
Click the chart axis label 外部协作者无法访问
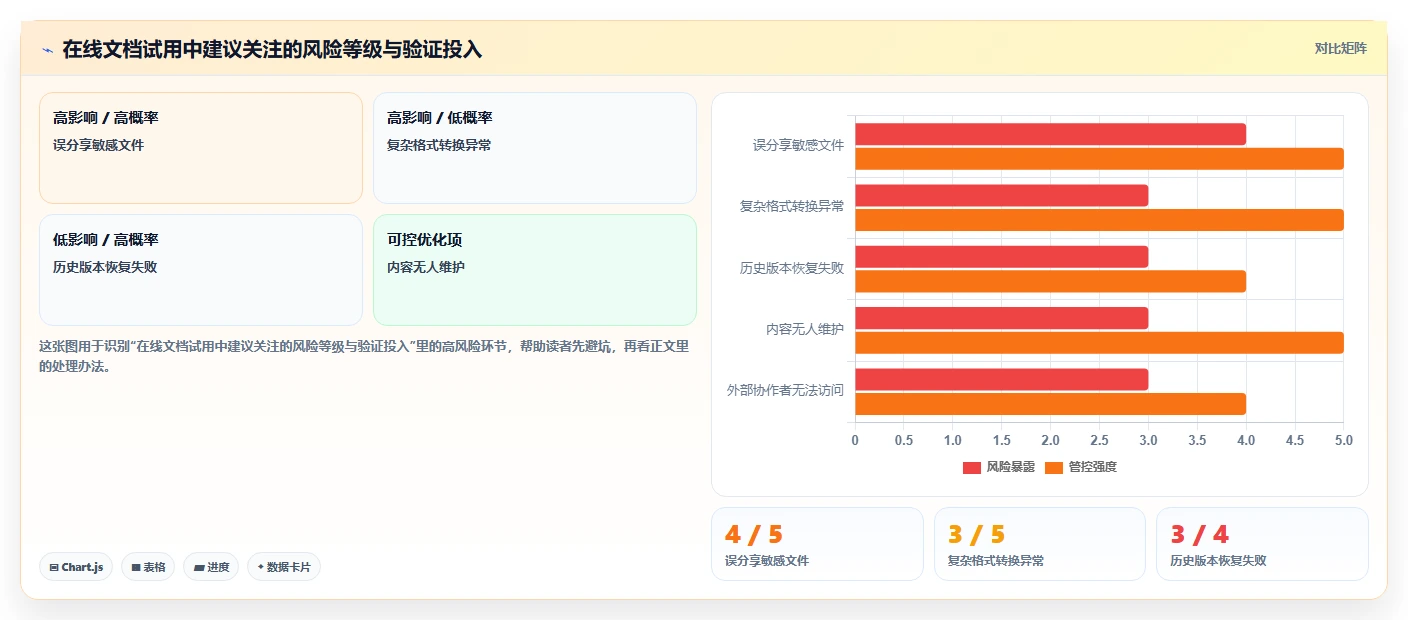(x=785, y=391)
